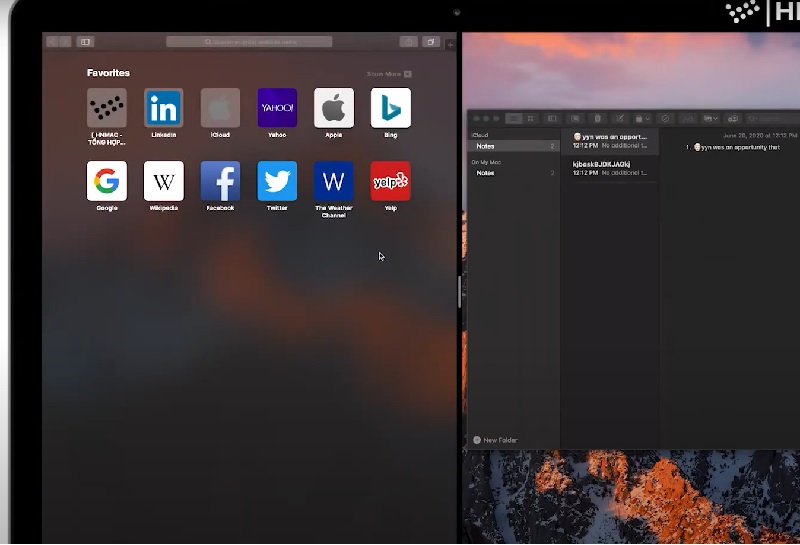Screen dimensions: 800x545
Task: Open the Google favorite icon
Action: point(107,181)
